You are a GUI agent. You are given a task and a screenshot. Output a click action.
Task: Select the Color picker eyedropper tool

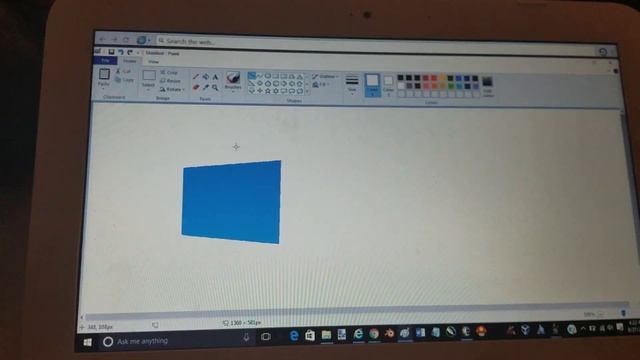tap(206, 87)
